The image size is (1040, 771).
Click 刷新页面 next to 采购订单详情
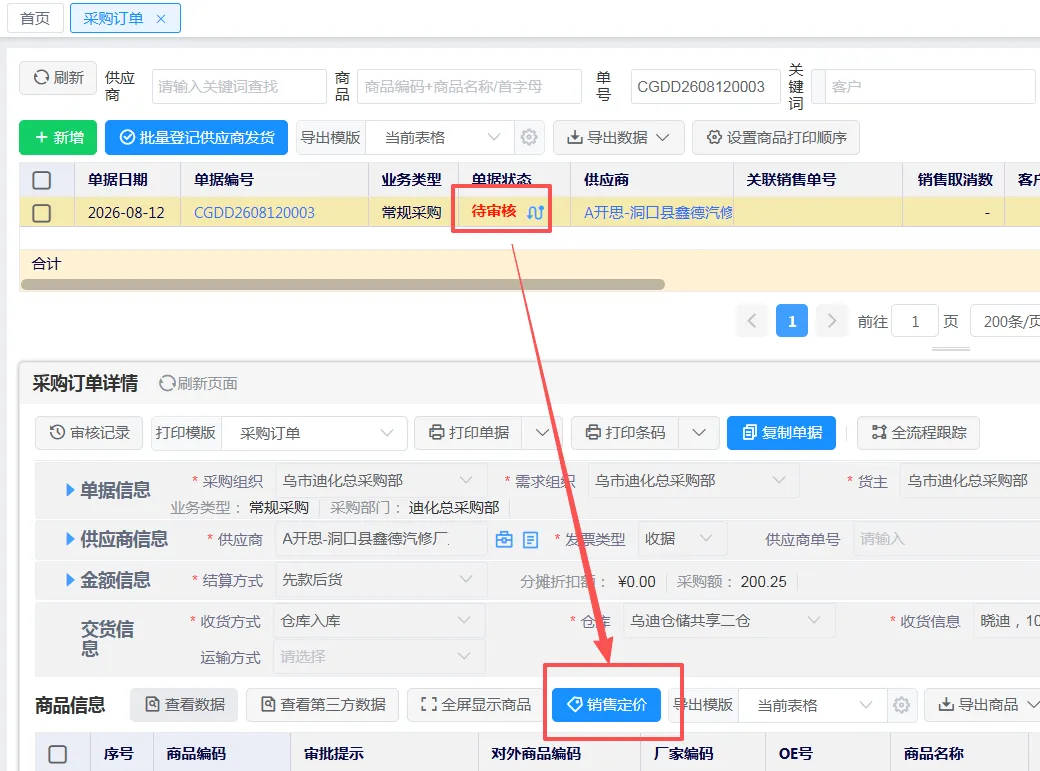coord(198,384)
